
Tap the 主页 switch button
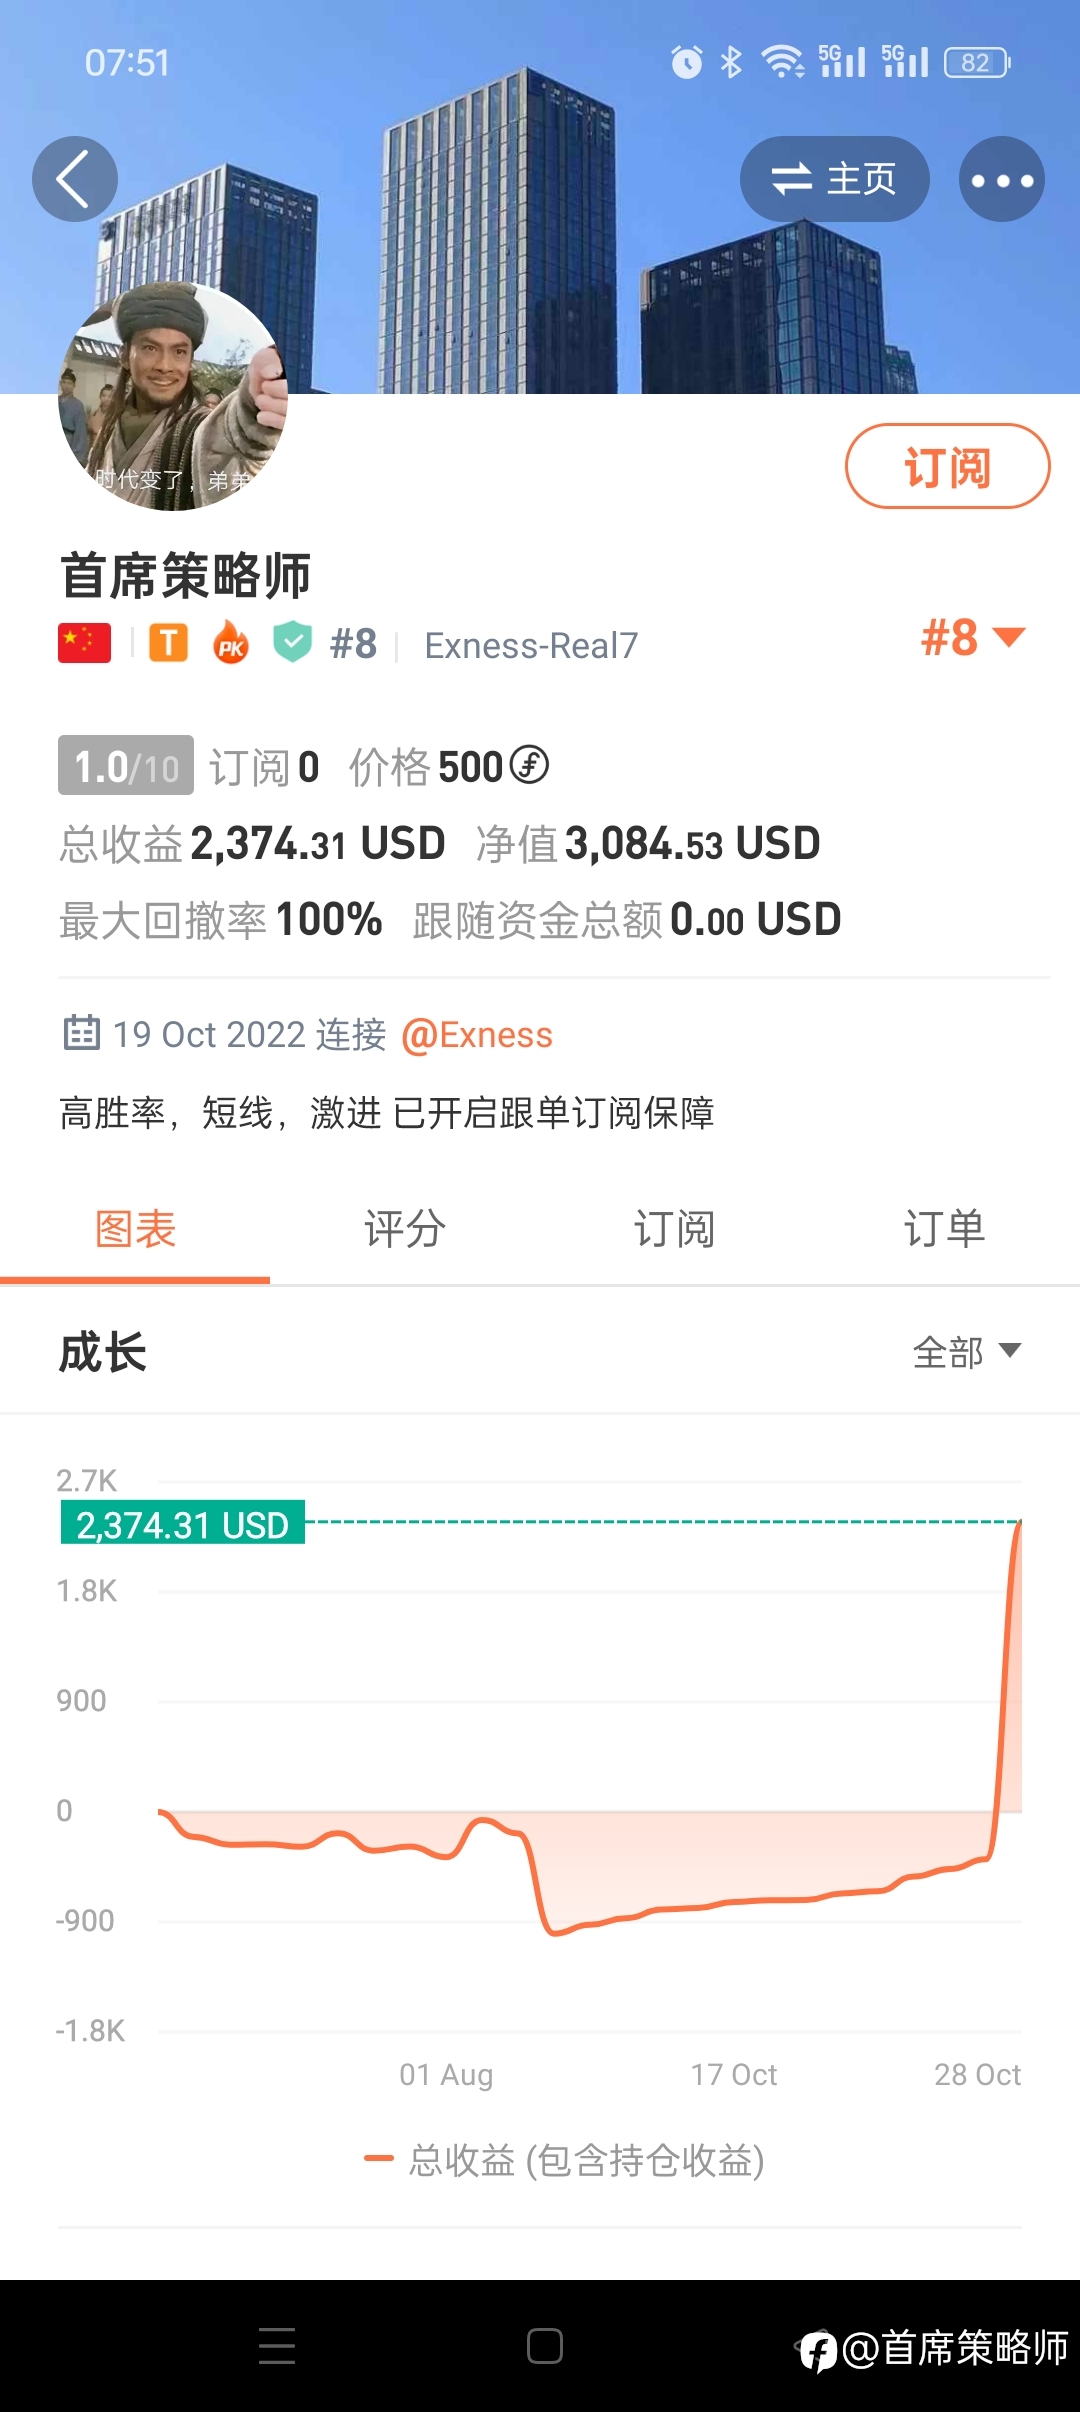coord(834,180)
